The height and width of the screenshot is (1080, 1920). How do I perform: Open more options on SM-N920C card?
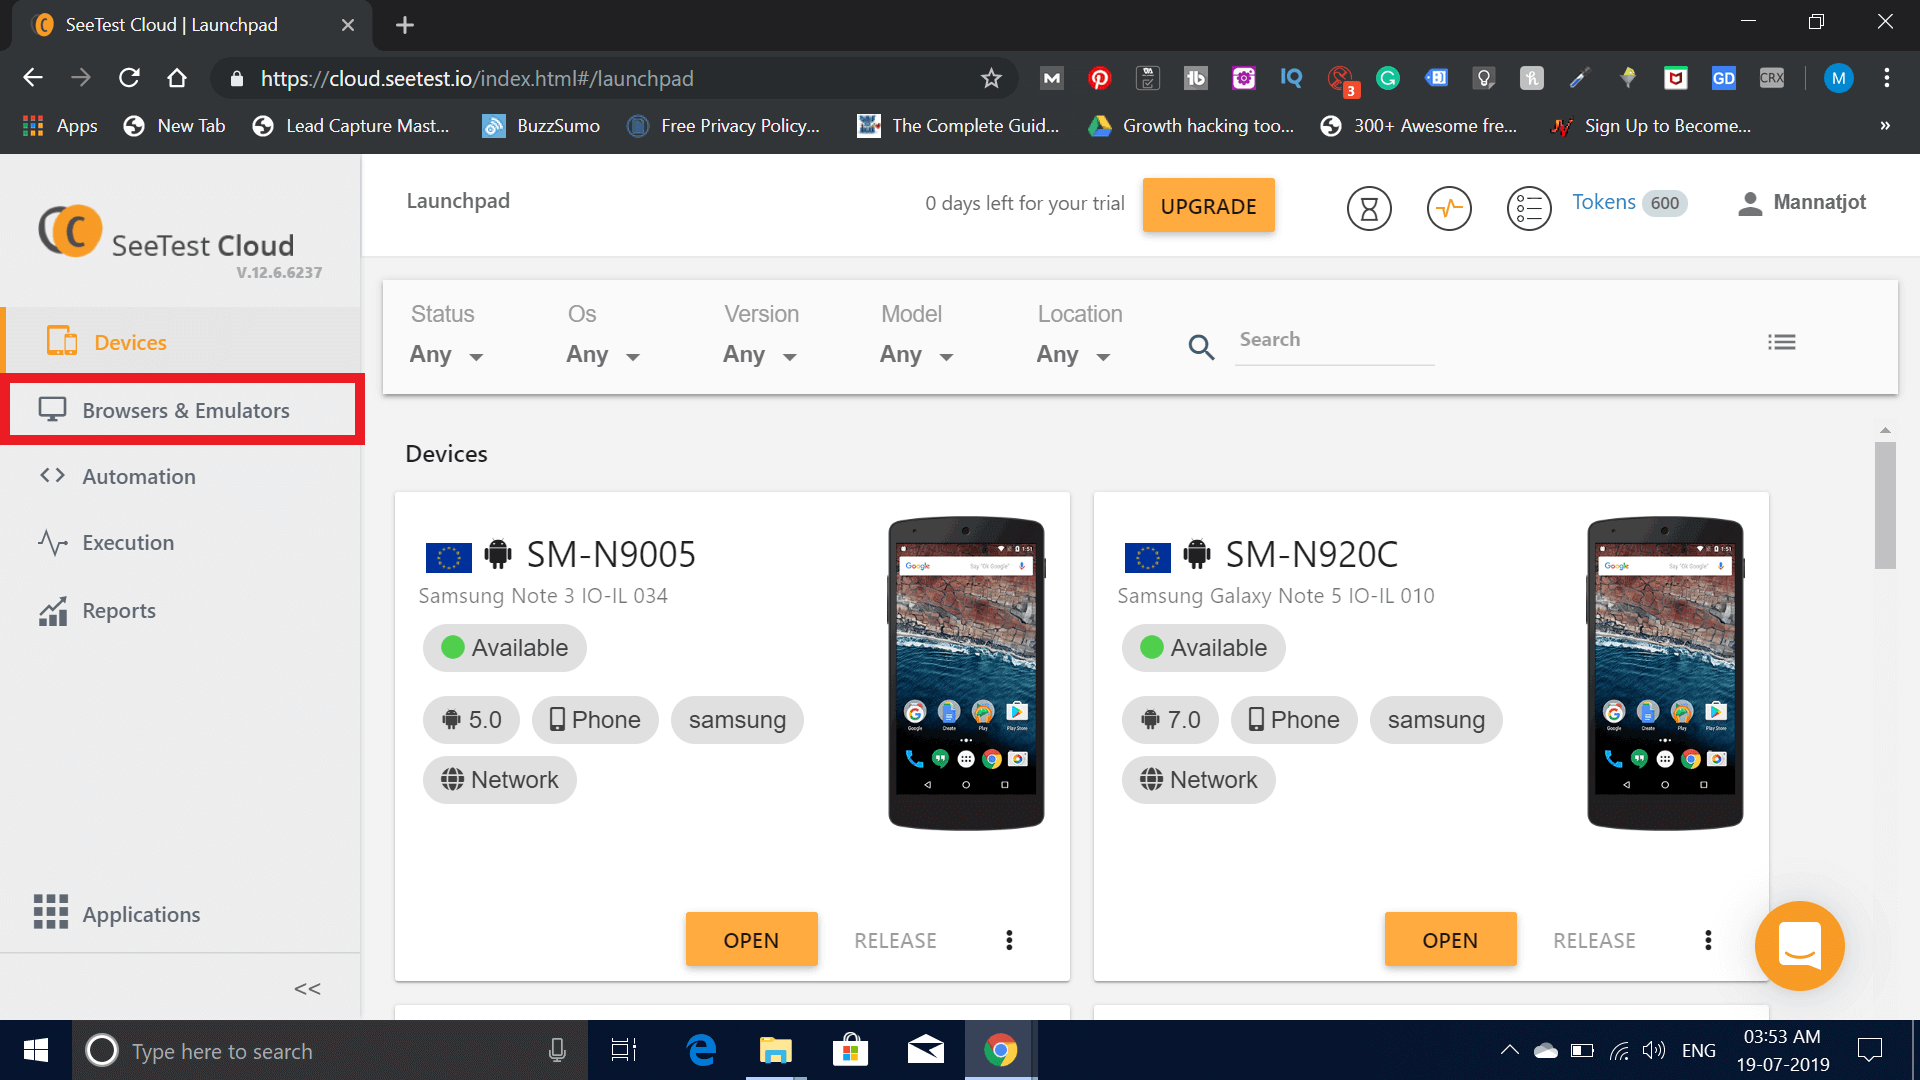click(1707, 940)
